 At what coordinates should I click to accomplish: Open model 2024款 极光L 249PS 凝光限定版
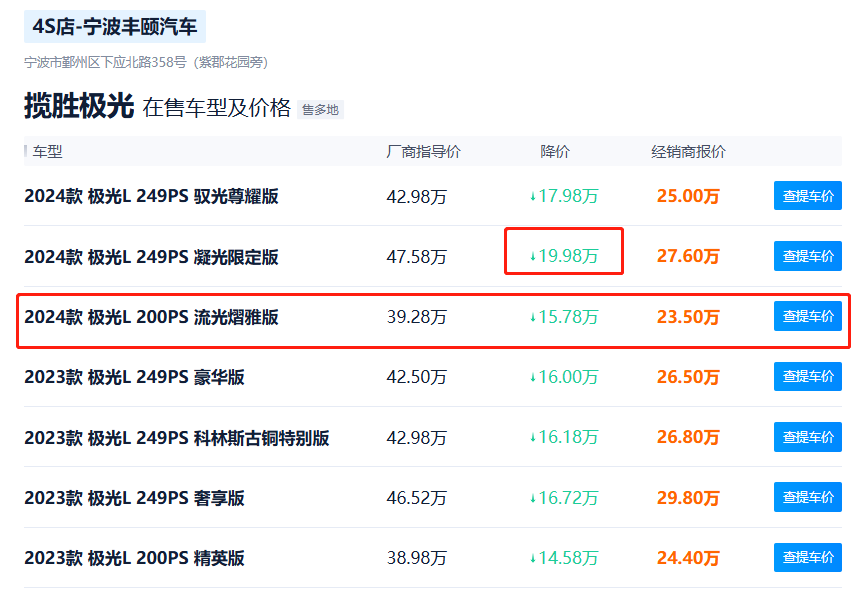pyautogui.click(x=151, y=256)
